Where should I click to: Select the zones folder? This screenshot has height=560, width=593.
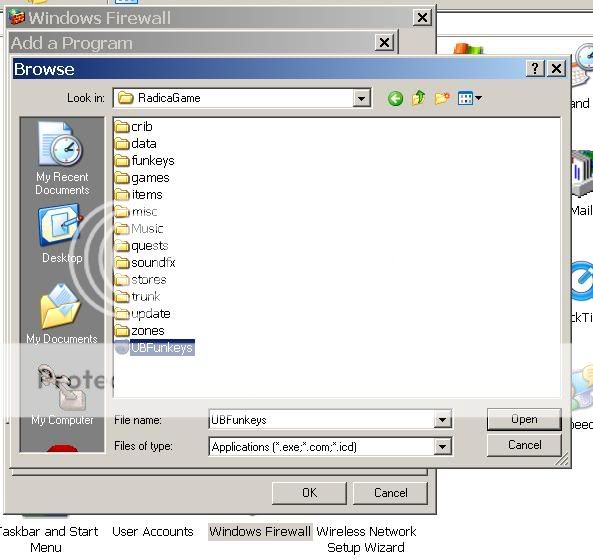point(140,331)
